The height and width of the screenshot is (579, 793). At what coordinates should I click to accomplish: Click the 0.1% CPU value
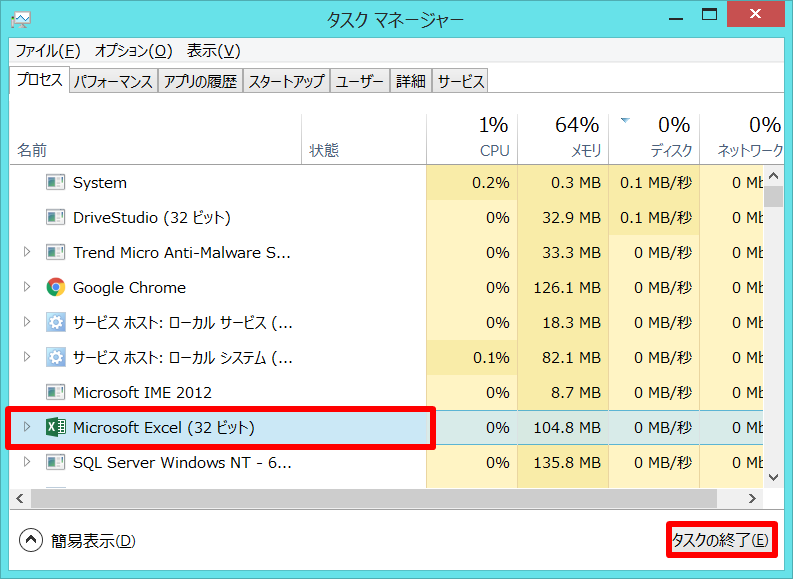pos(491,358)
